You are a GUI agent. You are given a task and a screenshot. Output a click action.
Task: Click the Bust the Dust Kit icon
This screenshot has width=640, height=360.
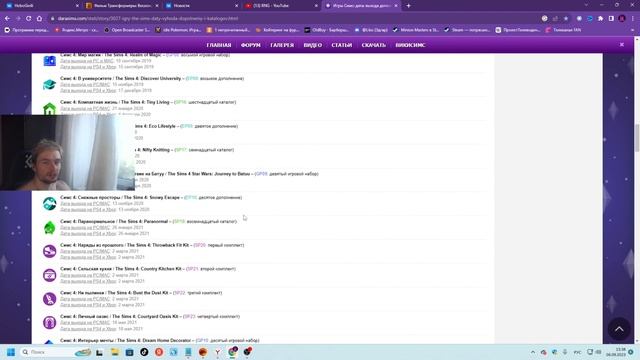[49, 299]
